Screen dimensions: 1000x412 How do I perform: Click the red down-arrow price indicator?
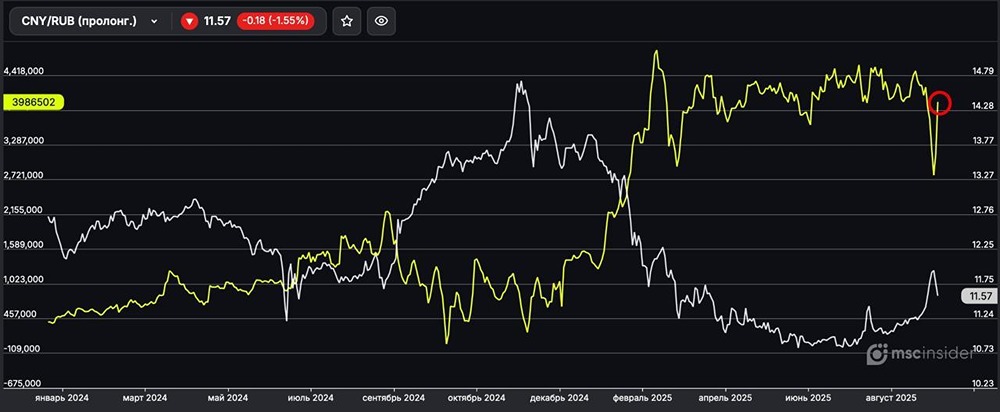pyautogui.click(x=189, y=21)
